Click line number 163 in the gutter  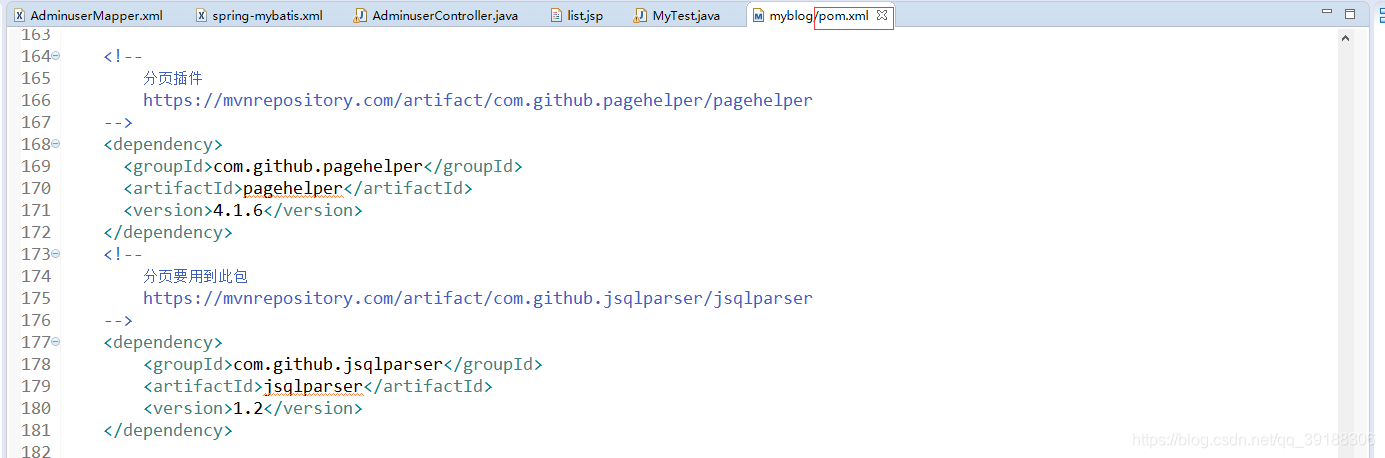coord(35,34)
